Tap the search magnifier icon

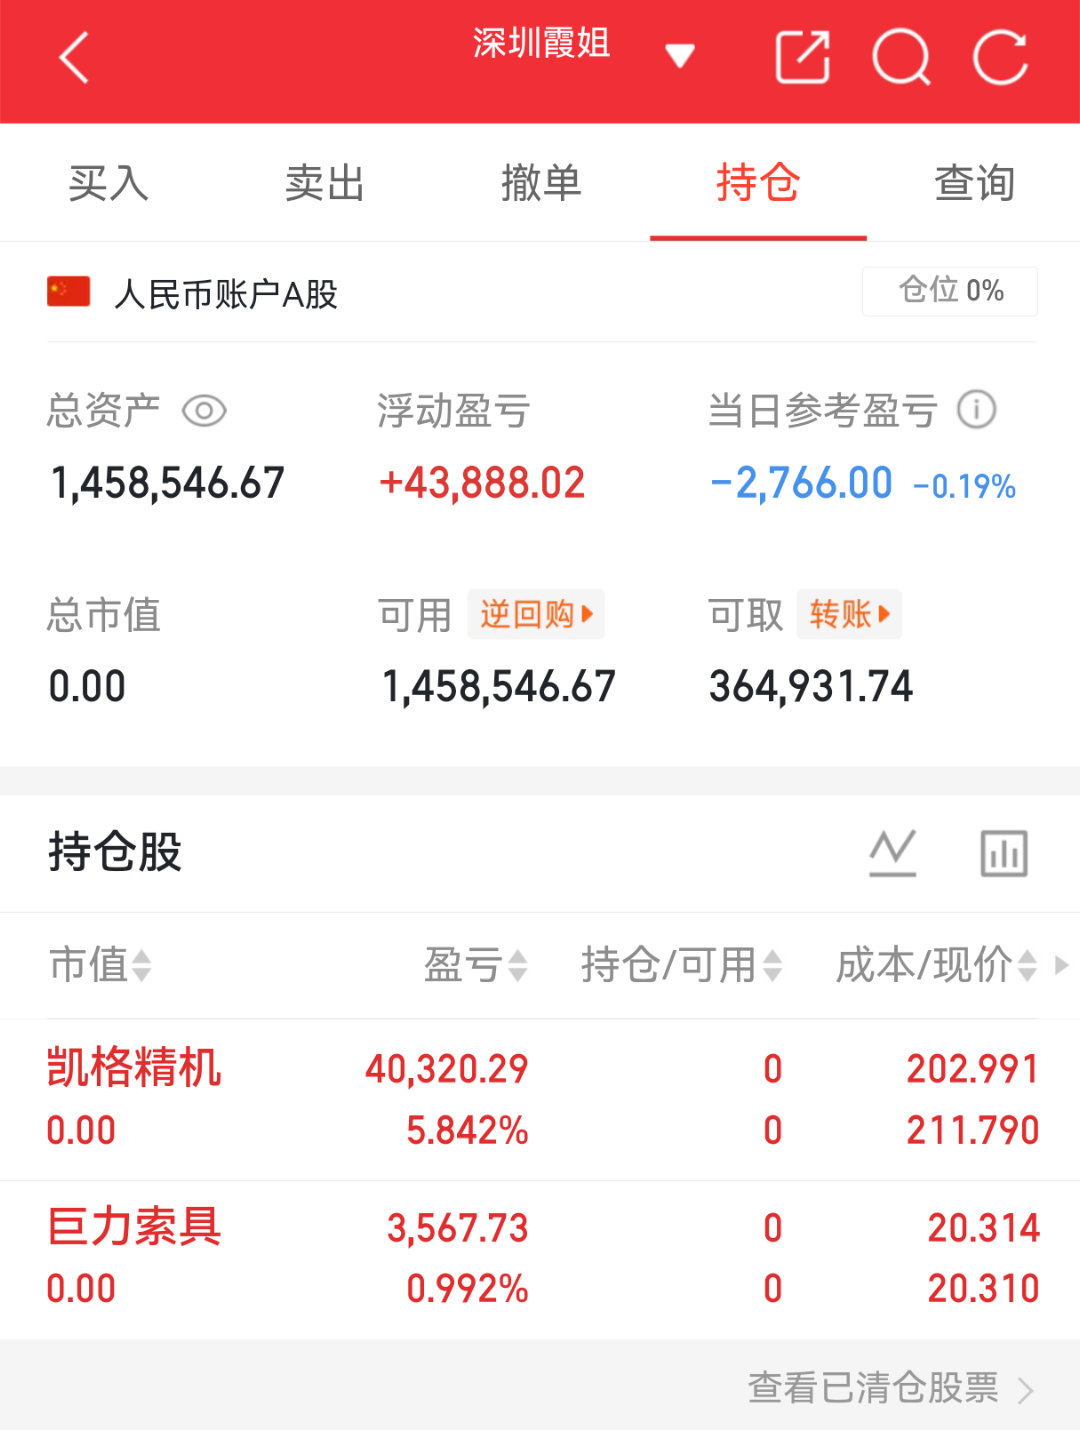pos(902,57)
